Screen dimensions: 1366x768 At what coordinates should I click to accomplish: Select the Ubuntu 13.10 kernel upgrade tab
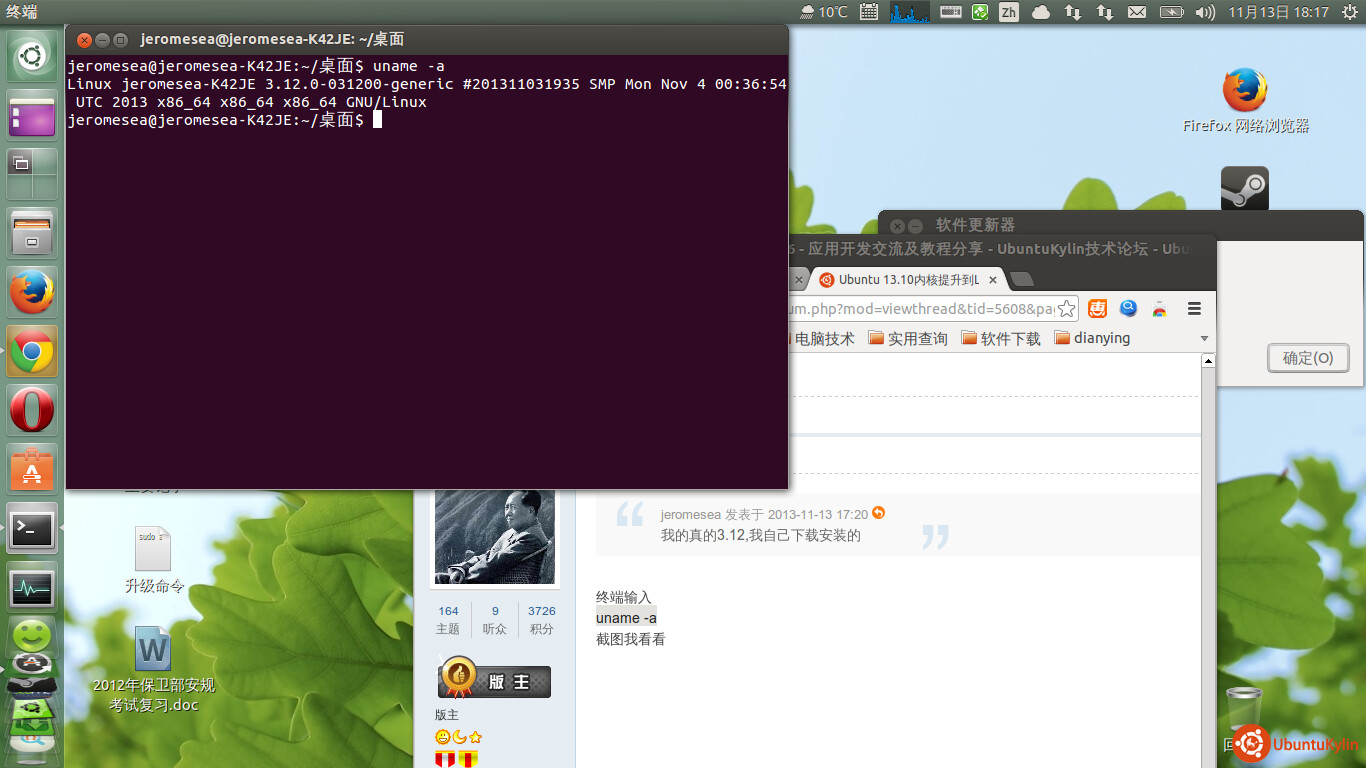point(907,280)
